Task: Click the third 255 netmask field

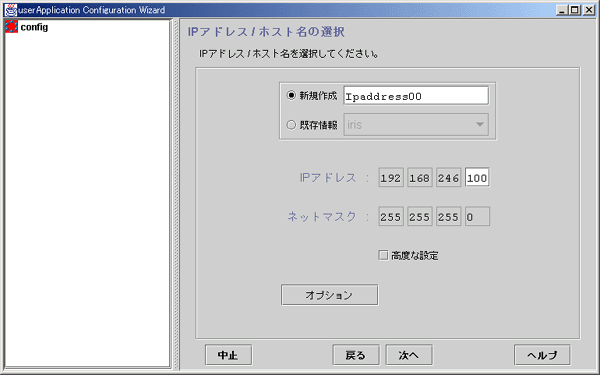Action: [448, 217]
